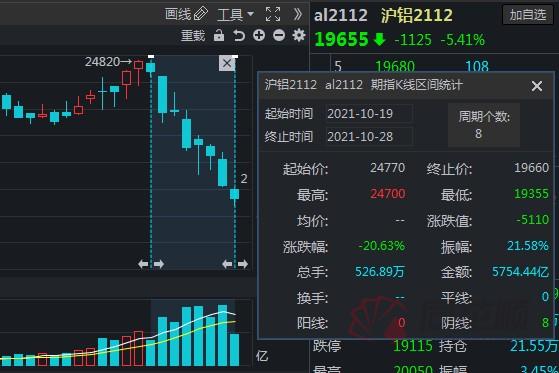Expand more toolbar options with double chevron
The height and width of the screenshot is (373, 559).
297,15
